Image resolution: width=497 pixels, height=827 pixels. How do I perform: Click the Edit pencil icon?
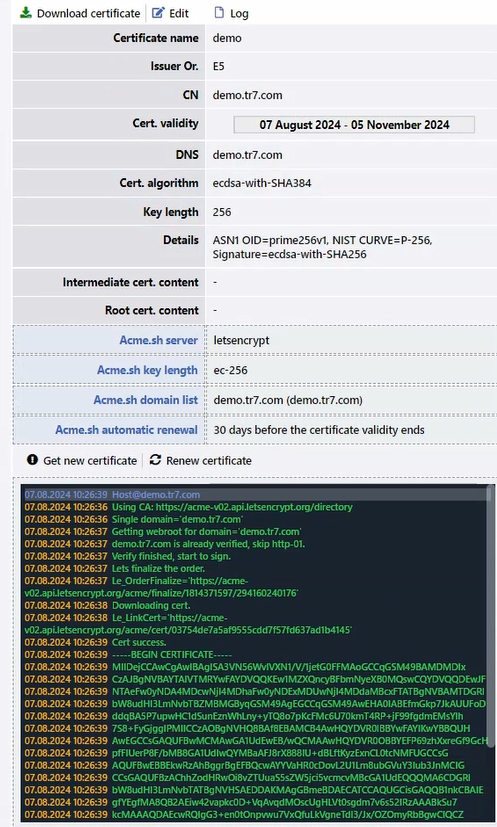coord(158,13)
